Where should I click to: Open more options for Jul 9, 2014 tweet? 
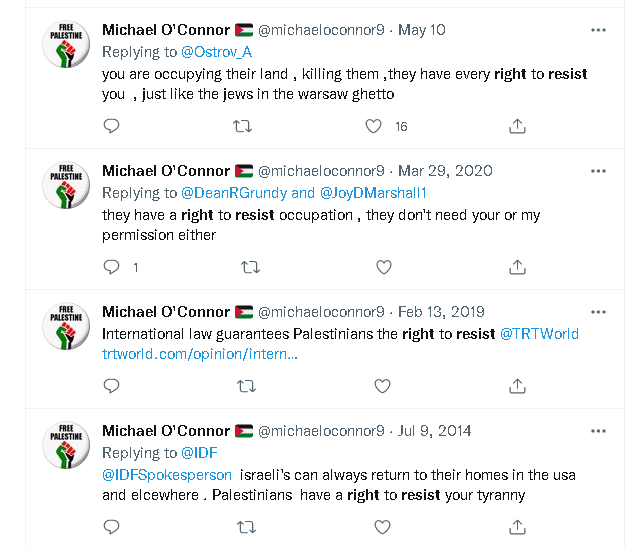click(x=598, y=431)
